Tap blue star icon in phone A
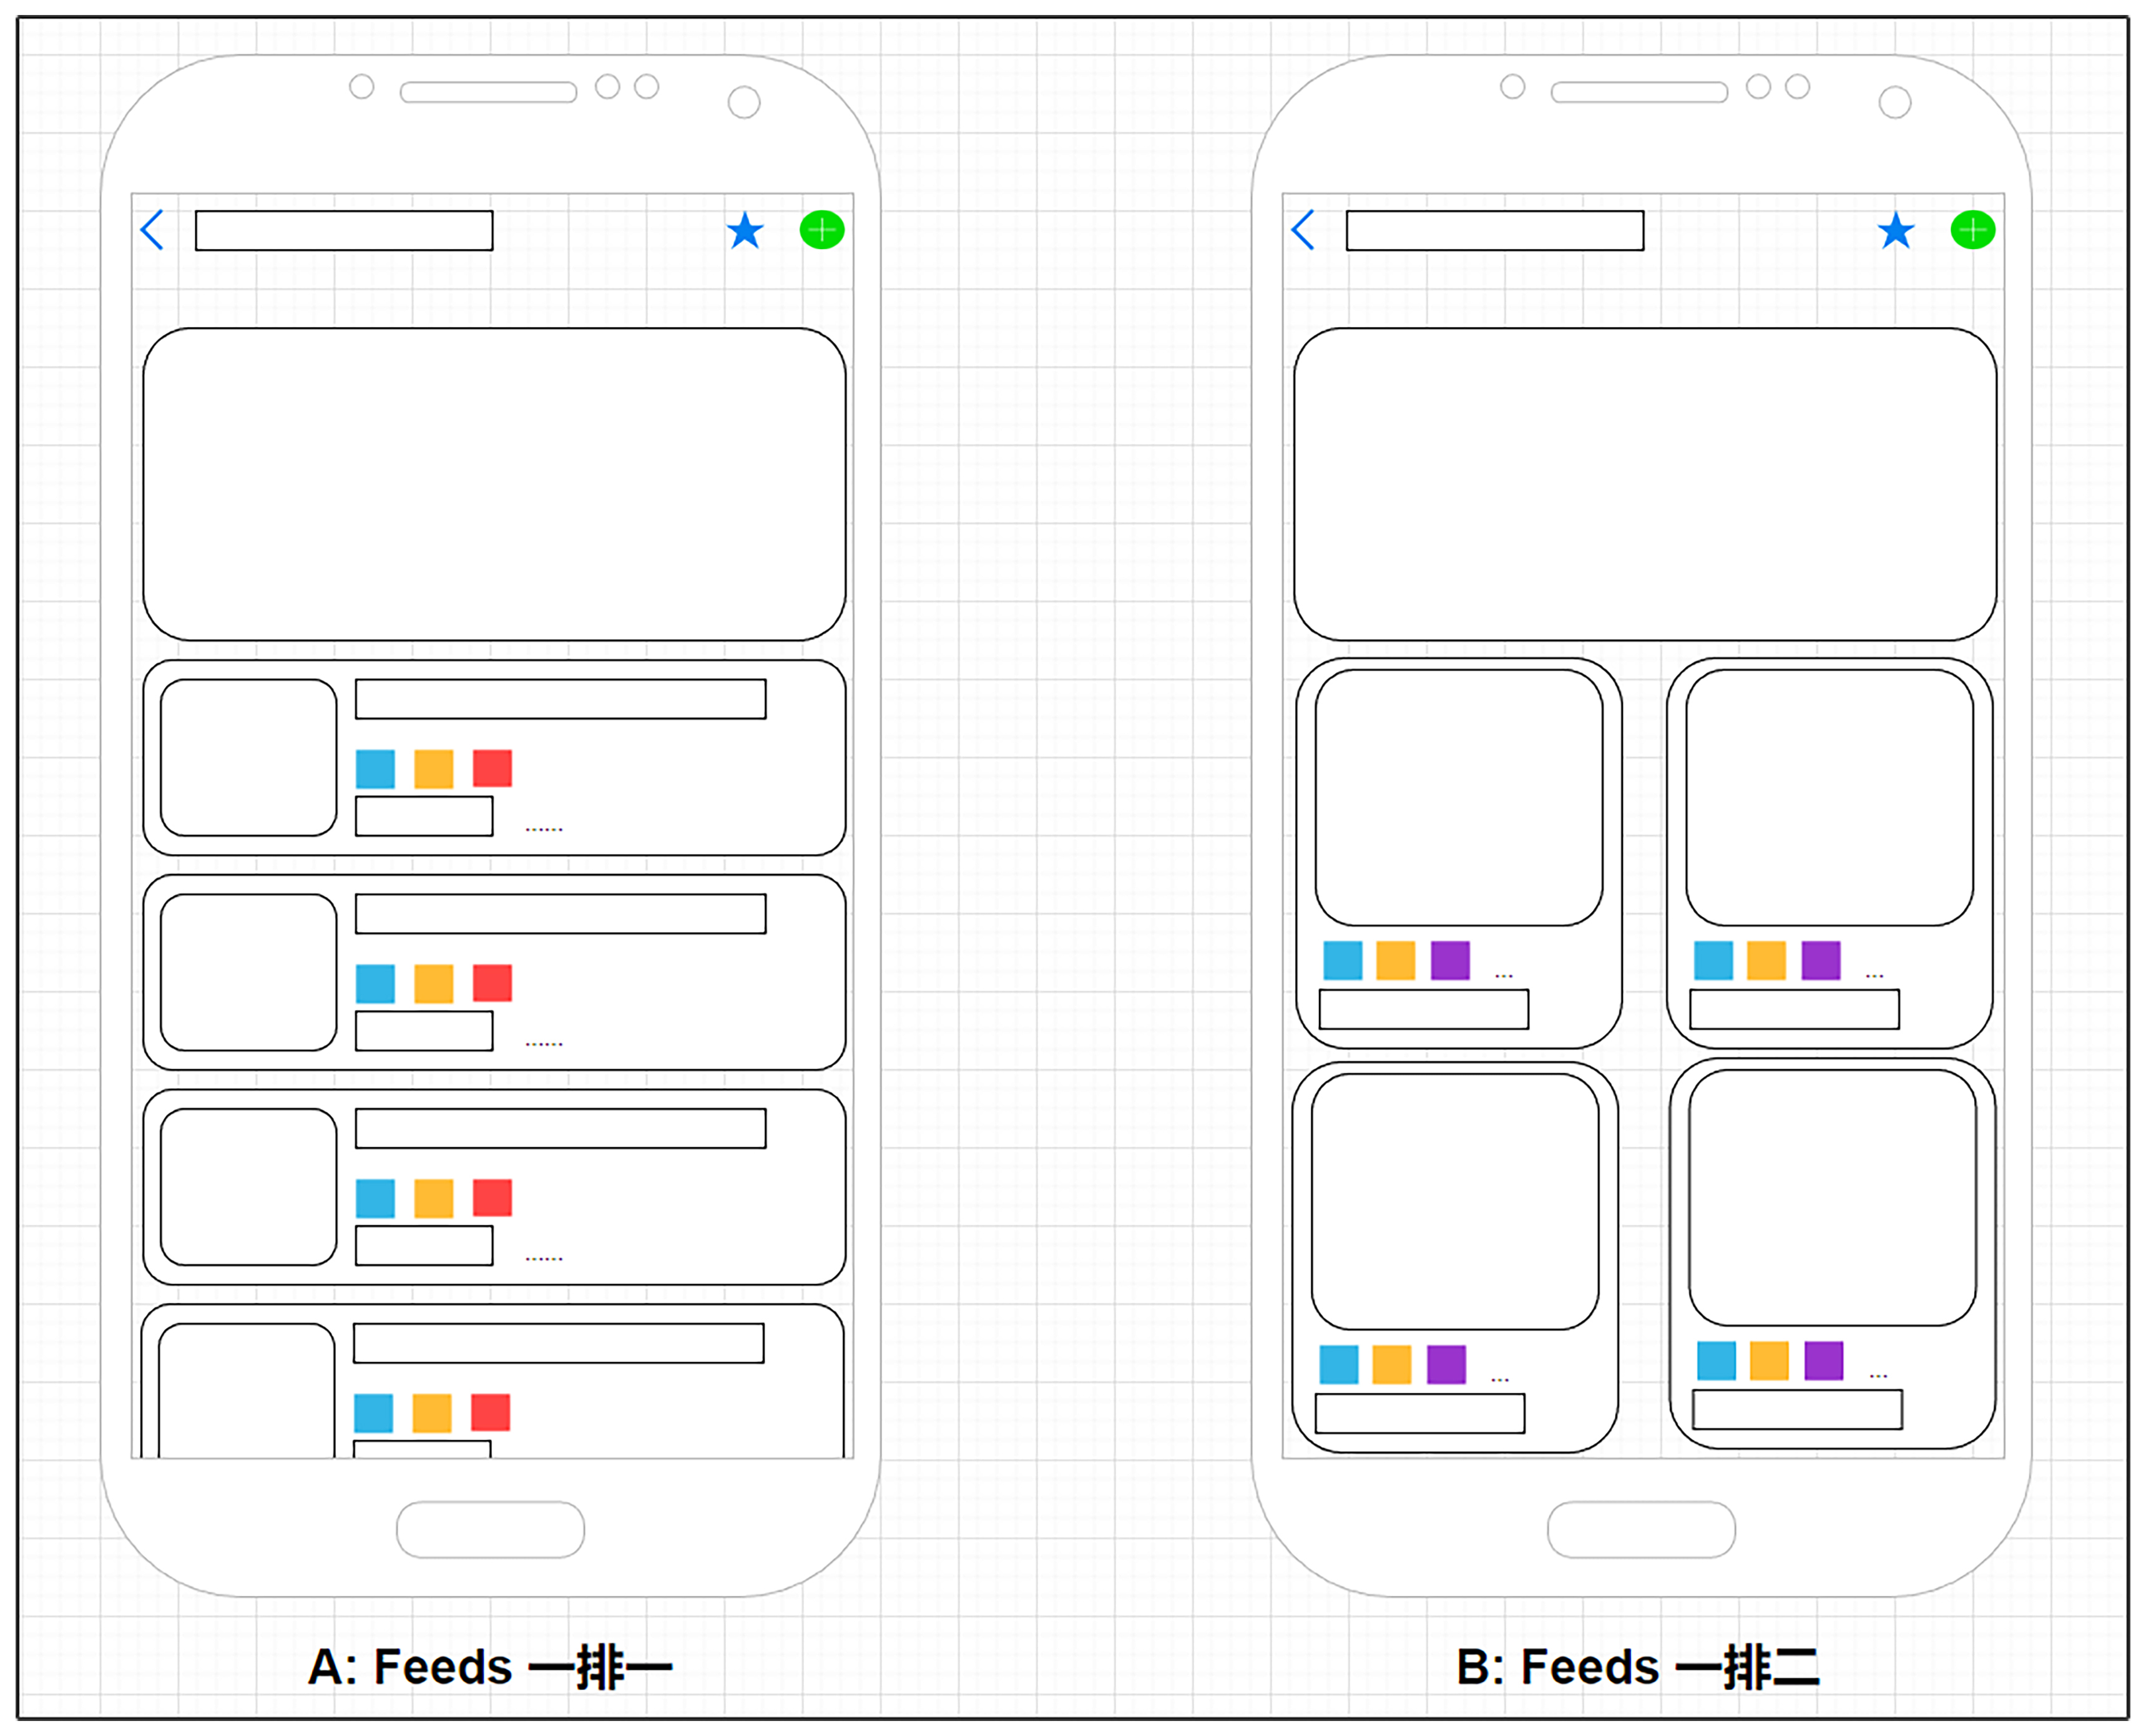This screenshot has height=1736, width=2146. [x=745, y=231]
